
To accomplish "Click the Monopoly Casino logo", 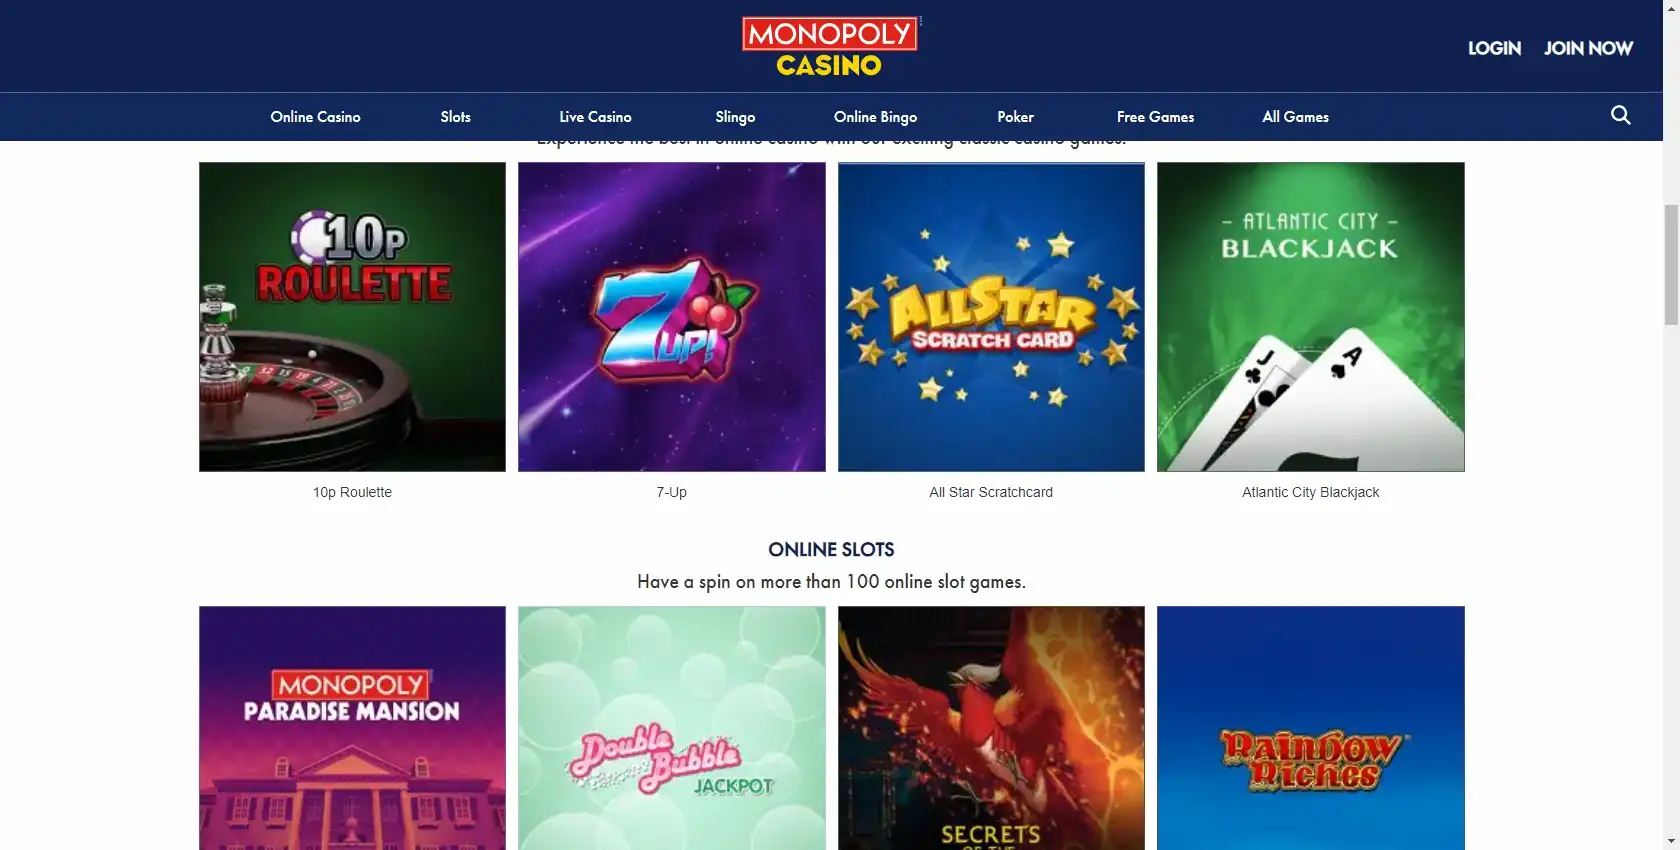I will [830, 47].
